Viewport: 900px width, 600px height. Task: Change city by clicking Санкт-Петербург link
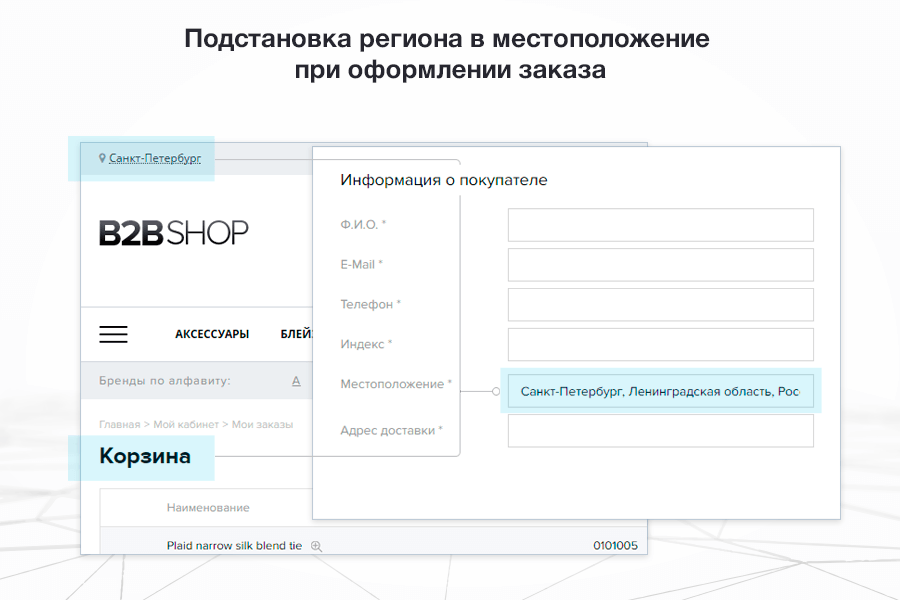pos(155,158)
